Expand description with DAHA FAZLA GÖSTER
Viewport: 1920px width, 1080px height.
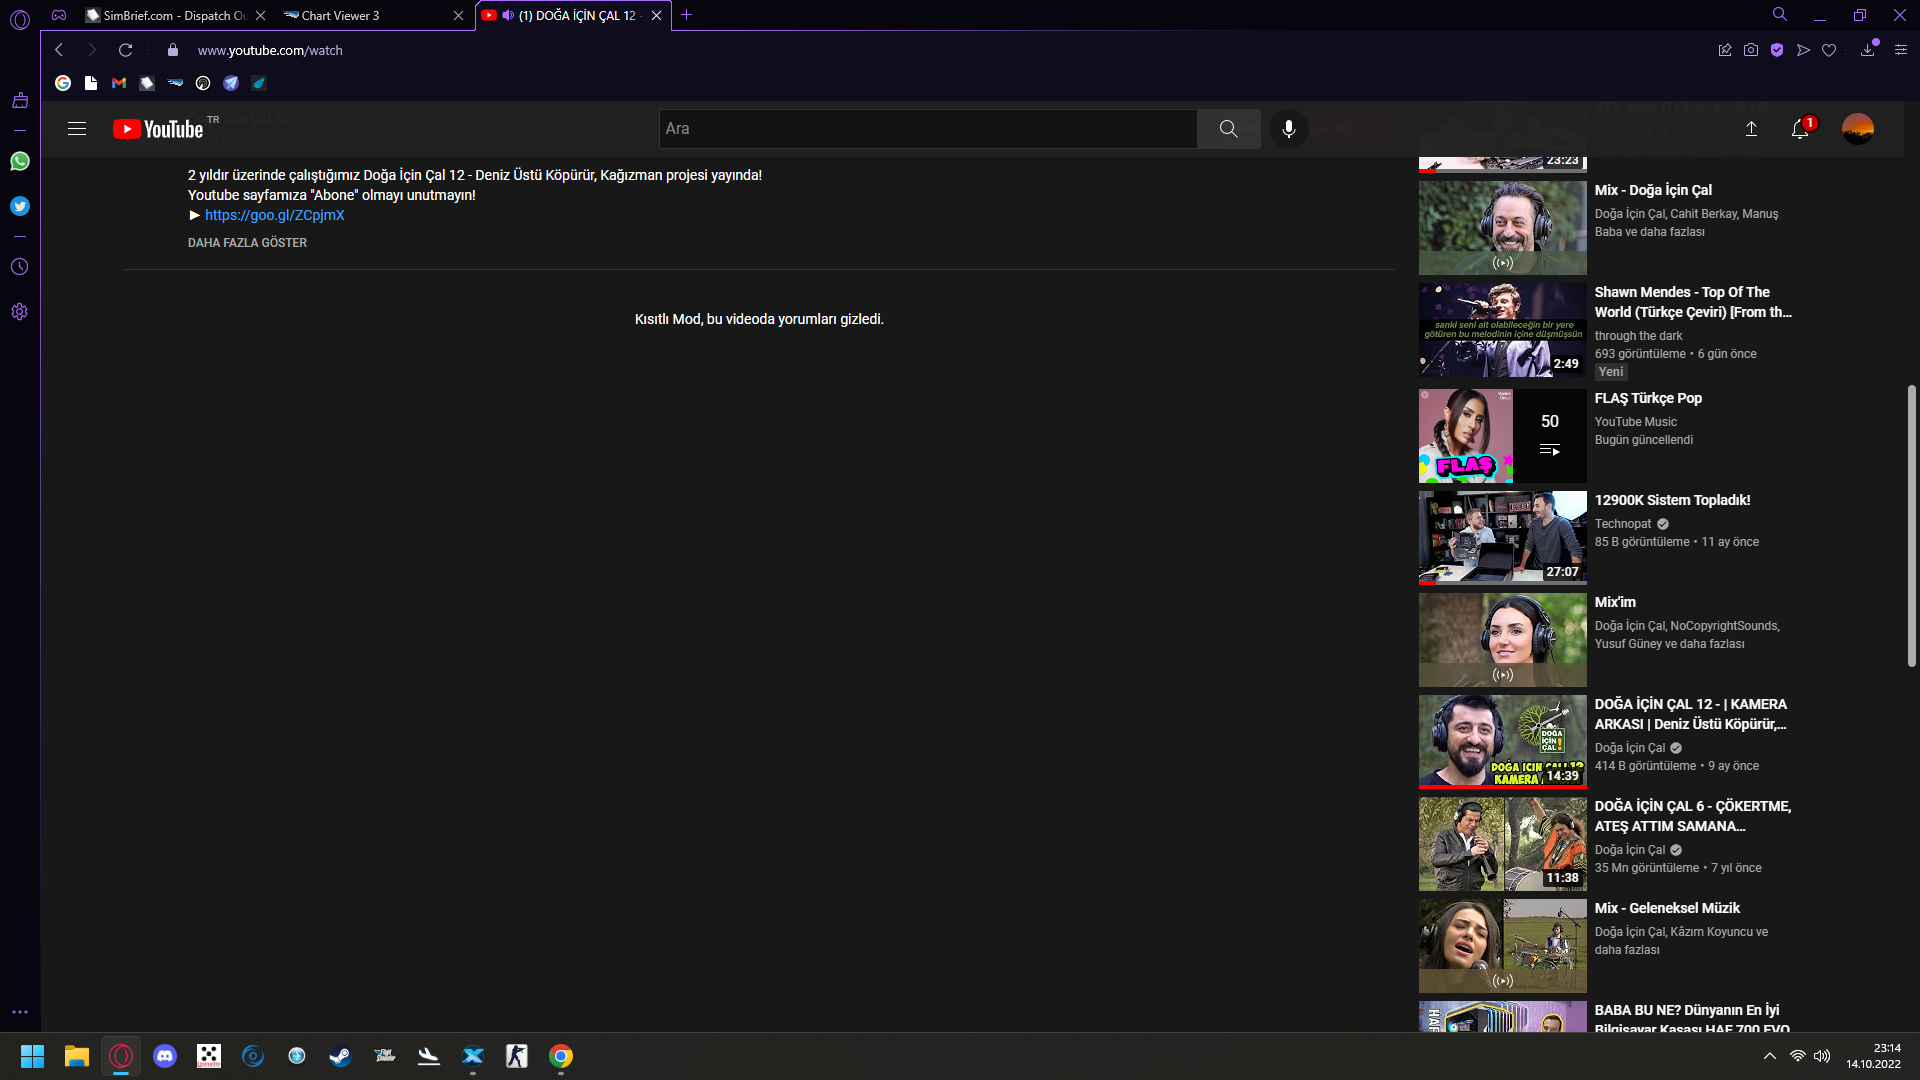[x=247, y=243]
